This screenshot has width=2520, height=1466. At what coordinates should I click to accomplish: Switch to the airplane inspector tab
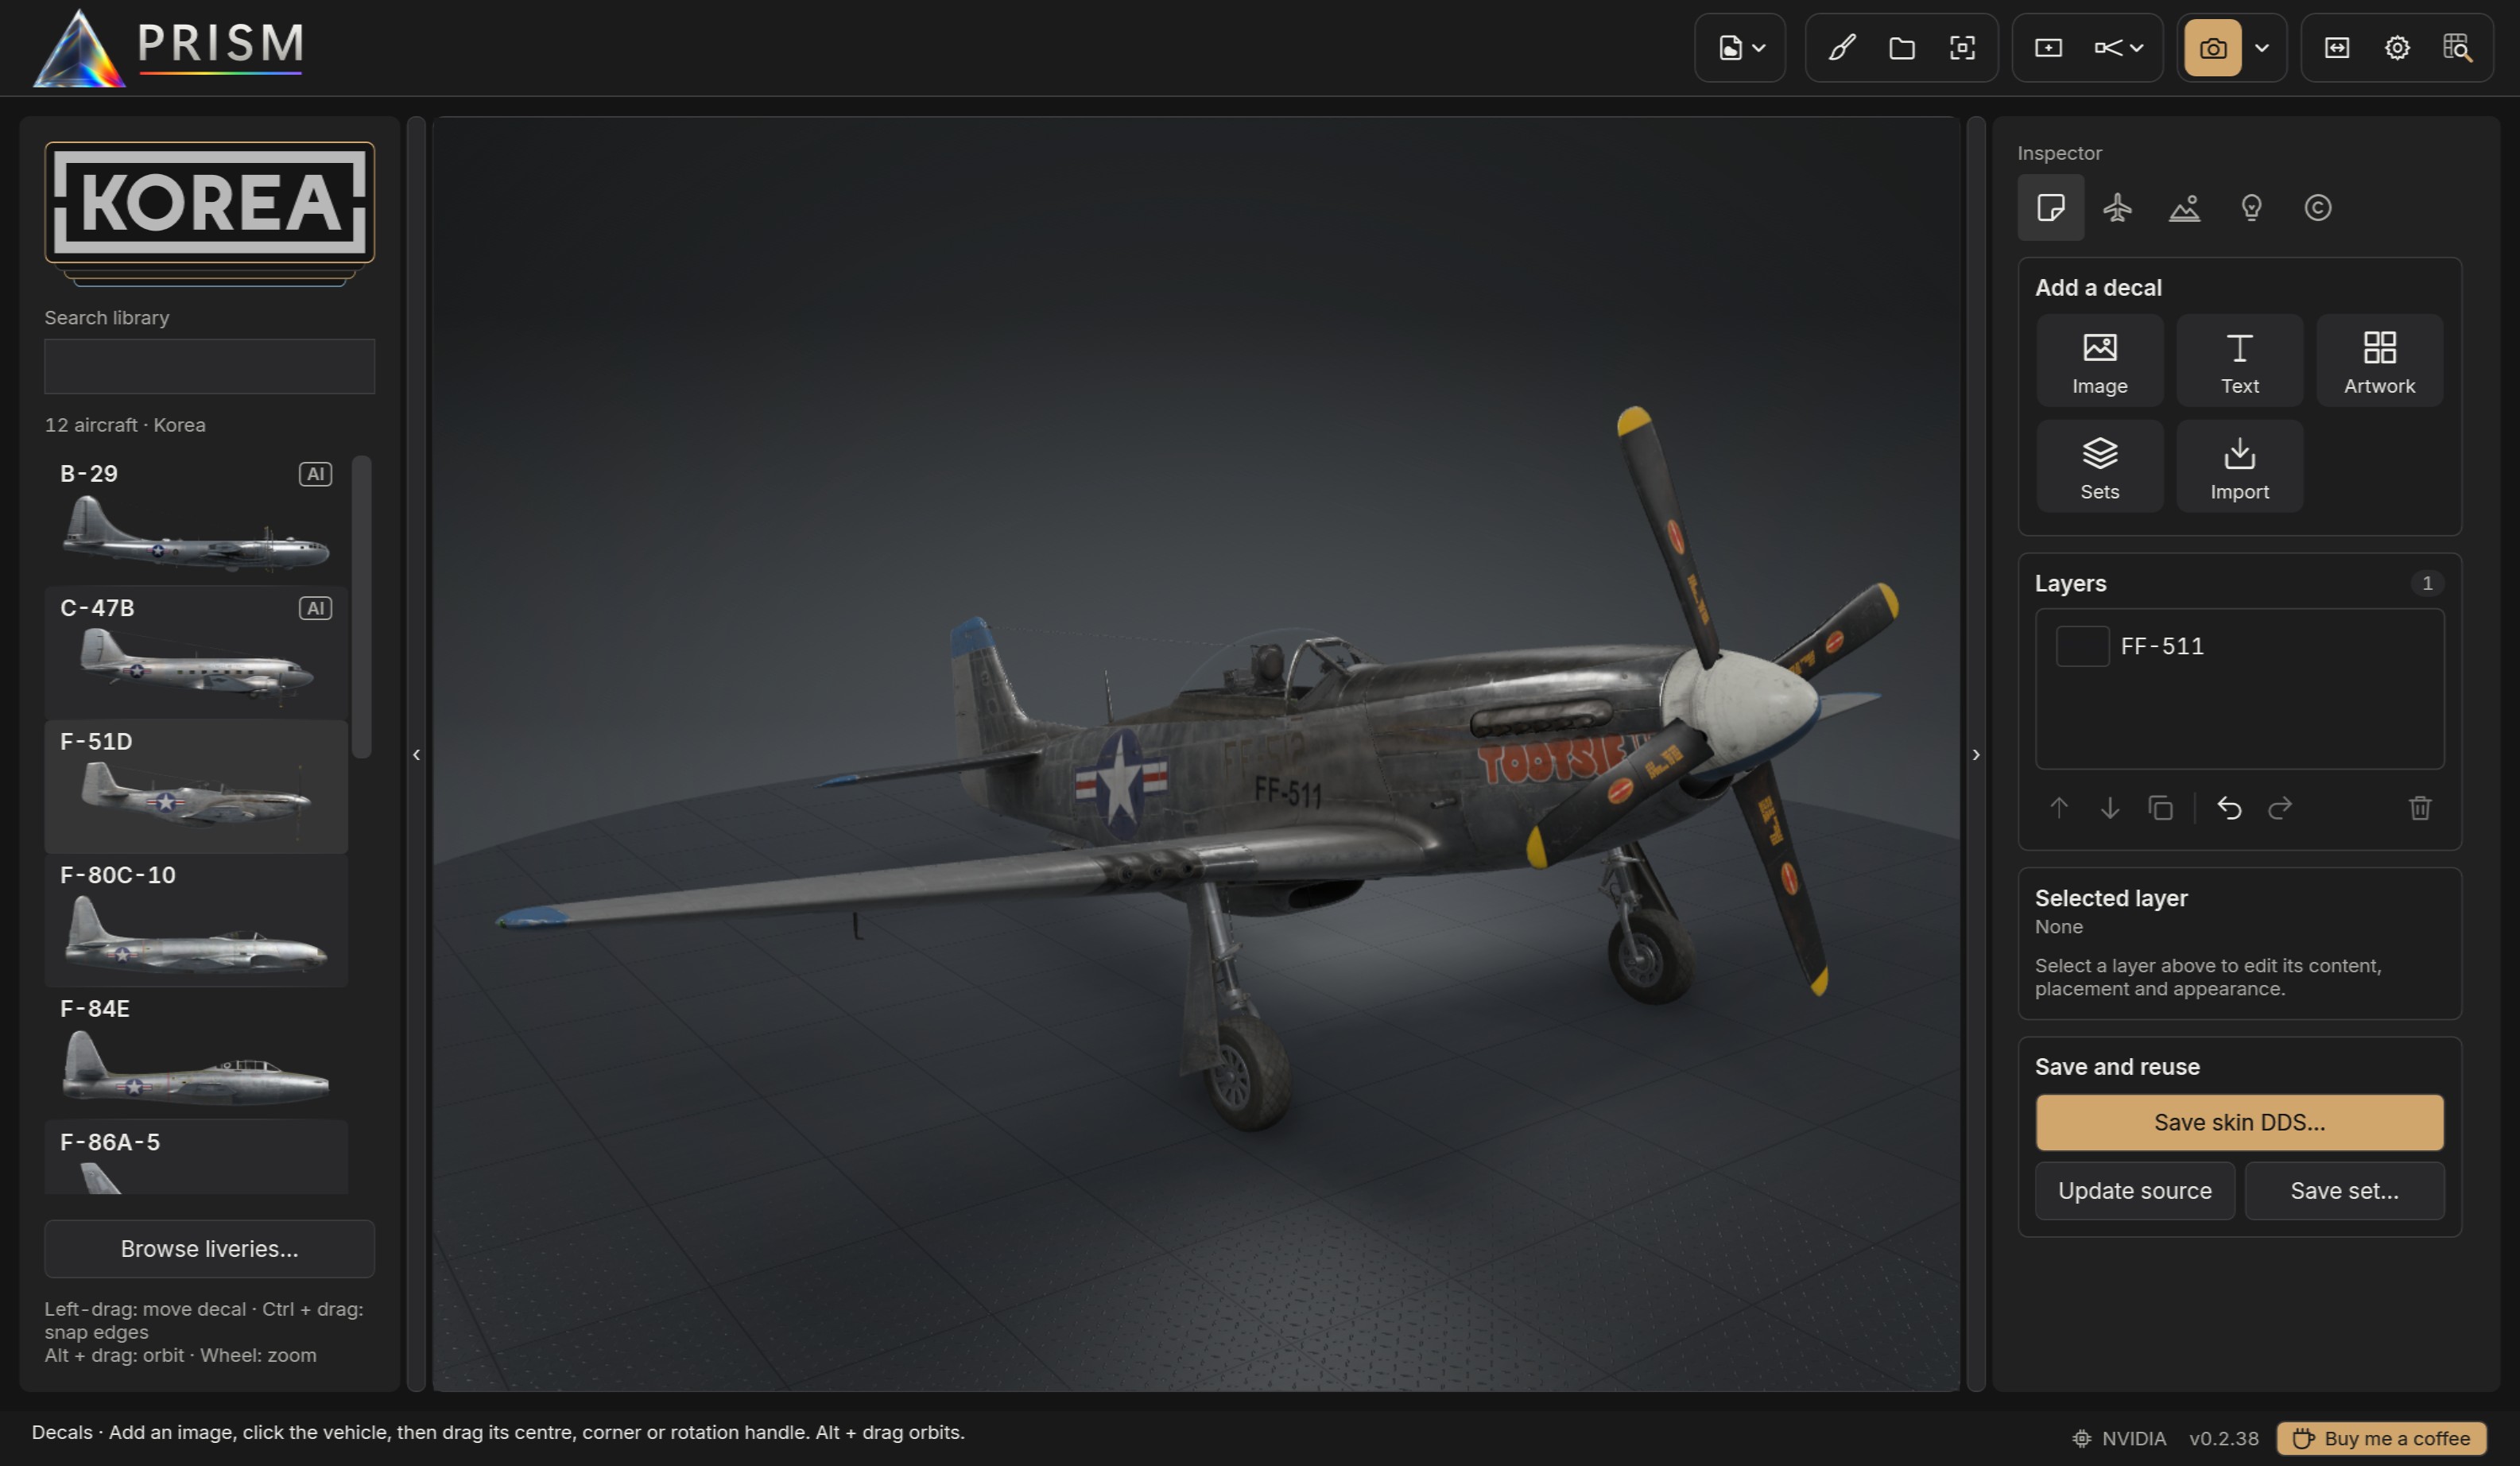(x=2117, y=207)
